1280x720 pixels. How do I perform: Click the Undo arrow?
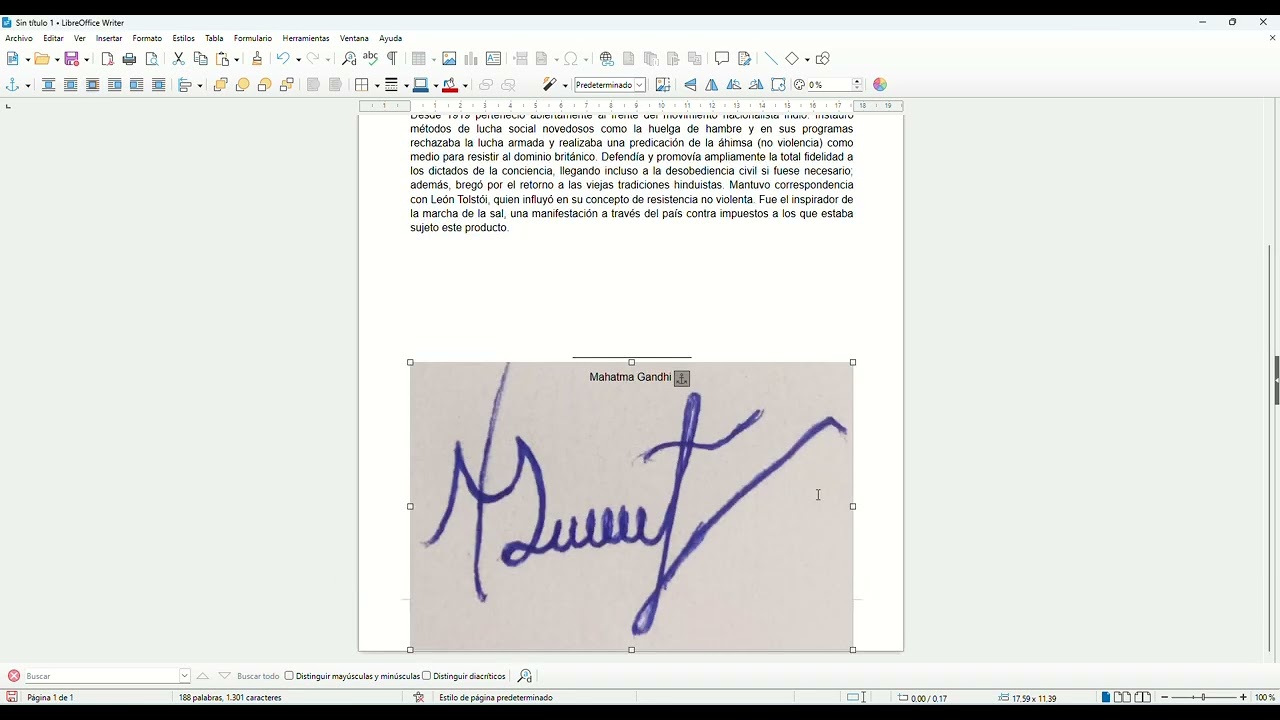click(284, 59)
